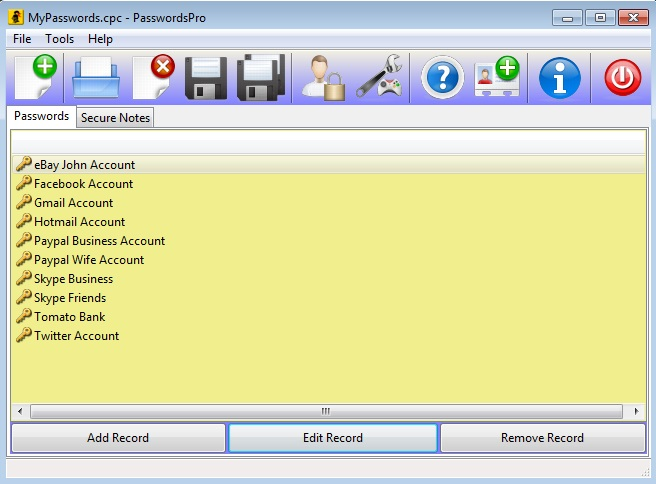Viewport: 656px width, 484px height.
Task: Click the red power button icon
Action: (x=622, y=77)
